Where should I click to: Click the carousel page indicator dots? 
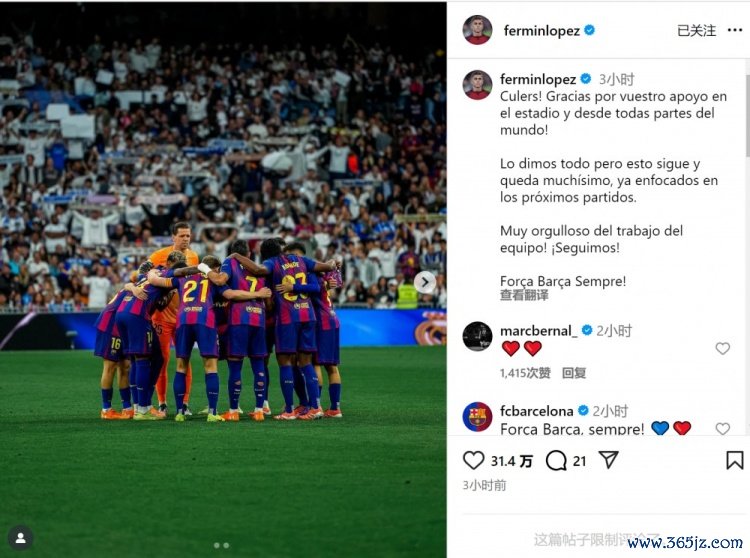221,545
